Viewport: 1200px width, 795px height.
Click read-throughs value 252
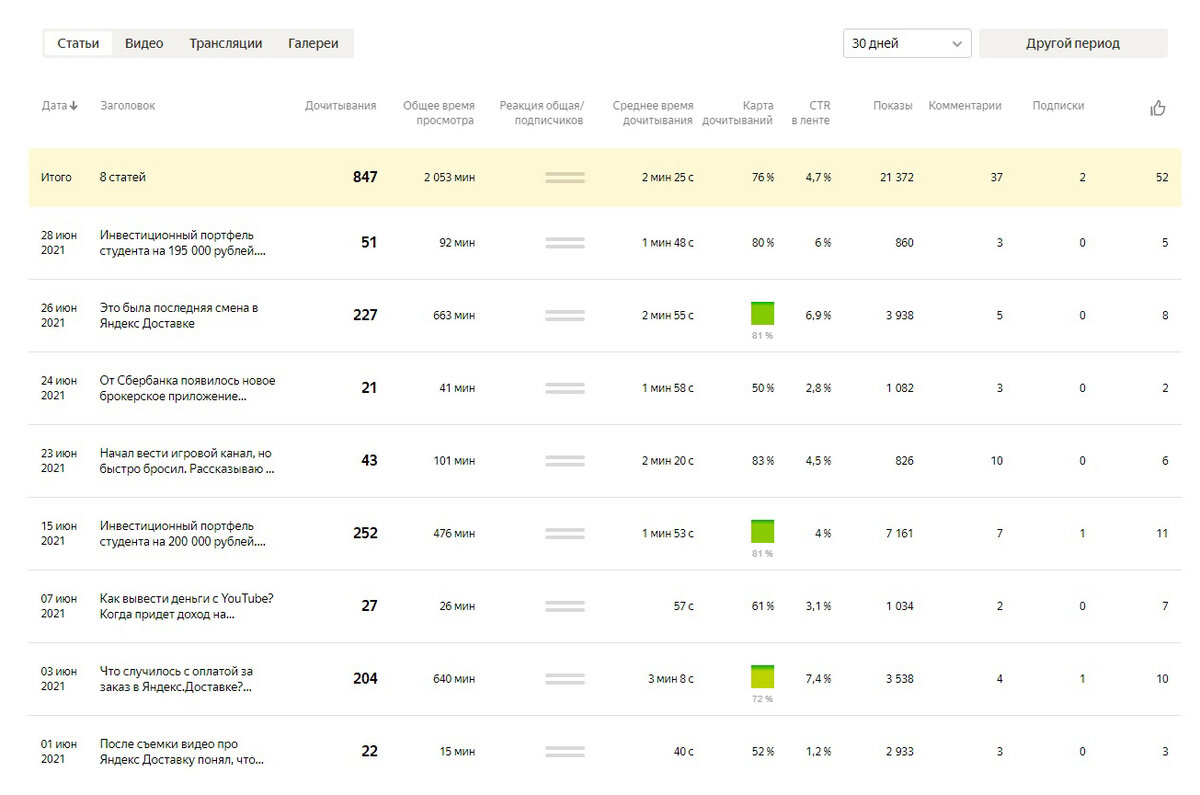click(x=365, y=533)
